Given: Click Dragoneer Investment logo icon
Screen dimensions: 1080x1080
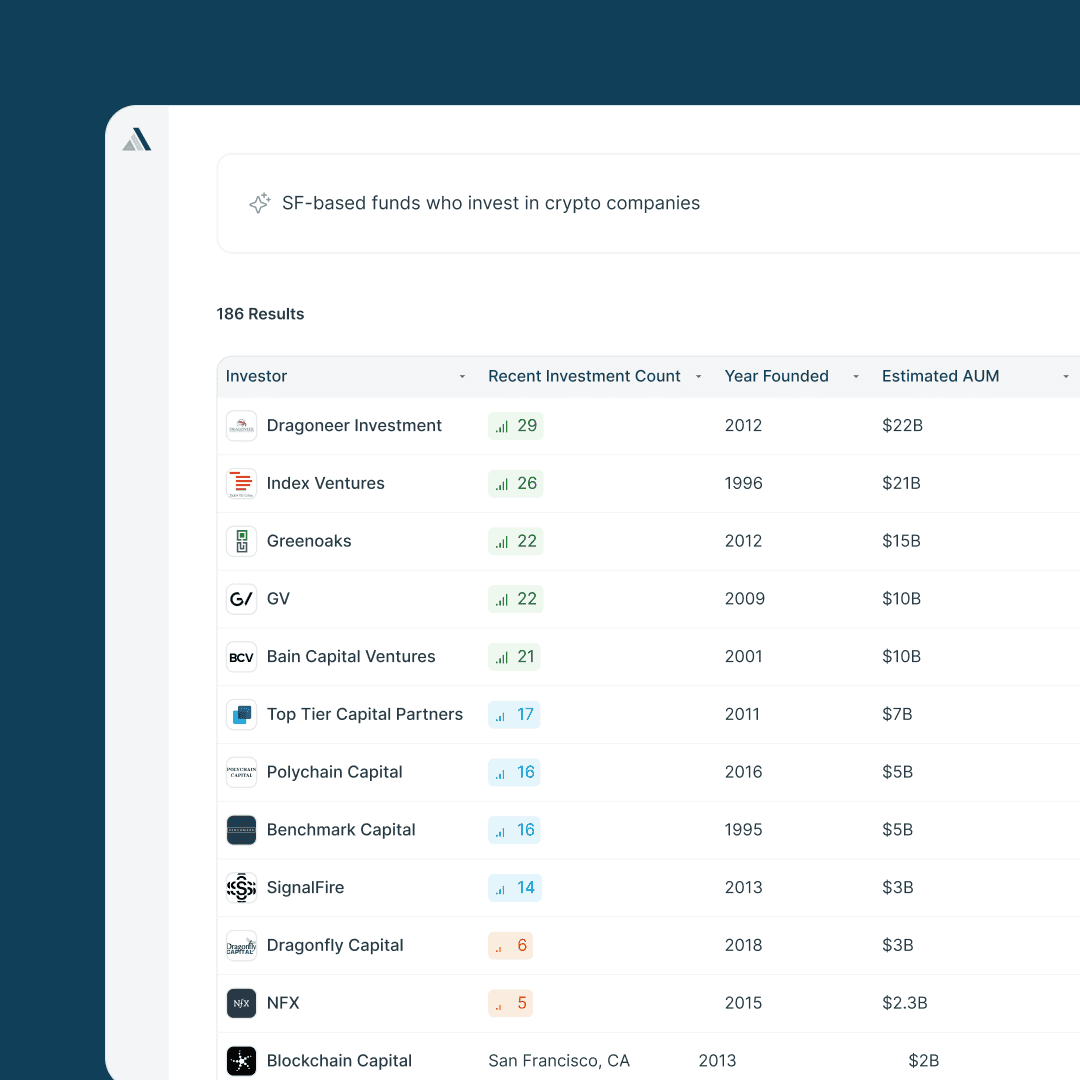Looking at the screenshot, I should pos(242,426).
